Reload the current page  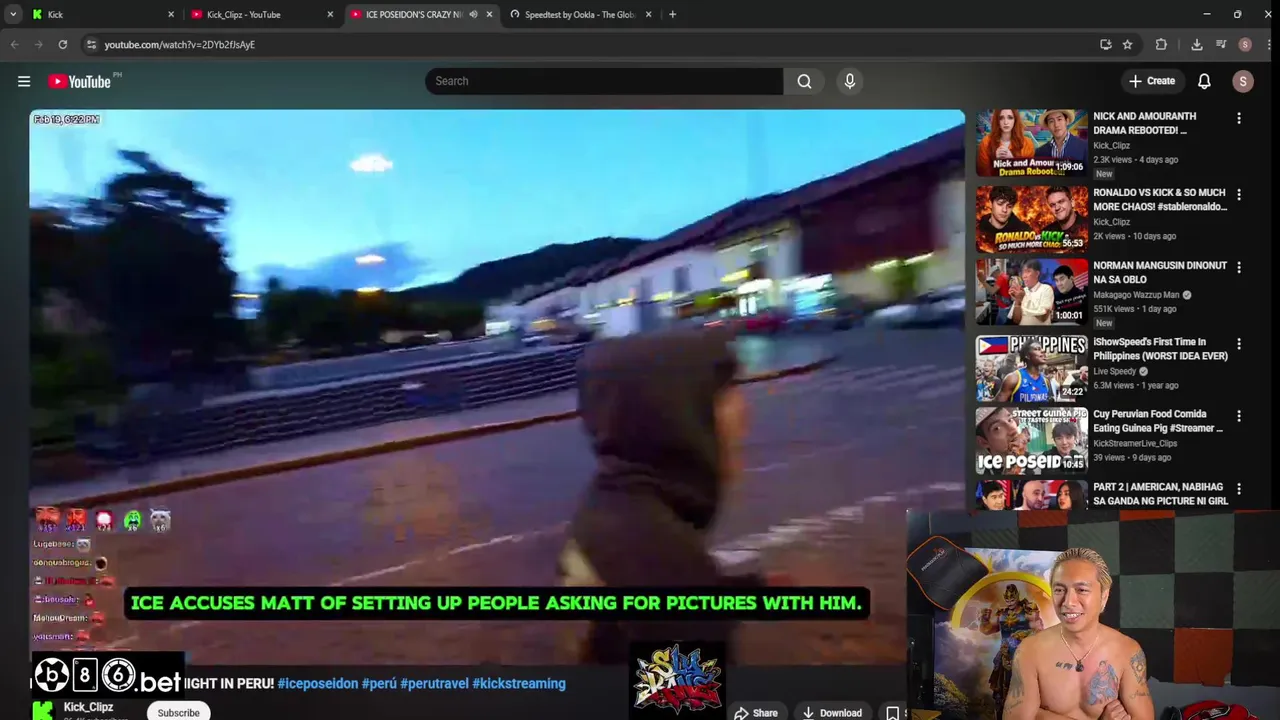[x=62, y=44]
